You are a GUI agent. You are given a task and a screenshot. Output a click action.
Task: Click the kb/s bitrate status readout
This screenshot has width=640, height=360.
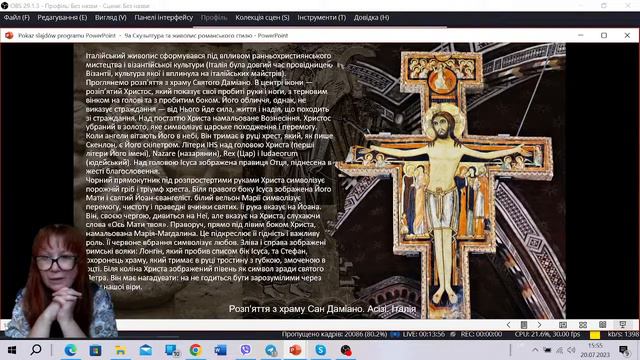click(623, 334)
